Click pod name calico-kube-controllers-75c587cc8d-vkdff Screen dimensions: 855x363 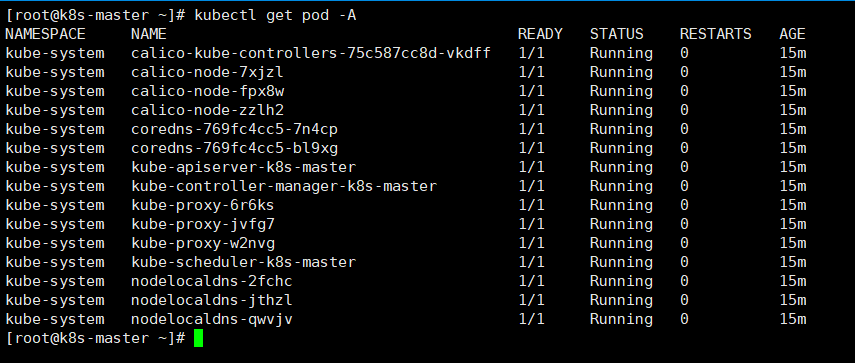(311, 53)
